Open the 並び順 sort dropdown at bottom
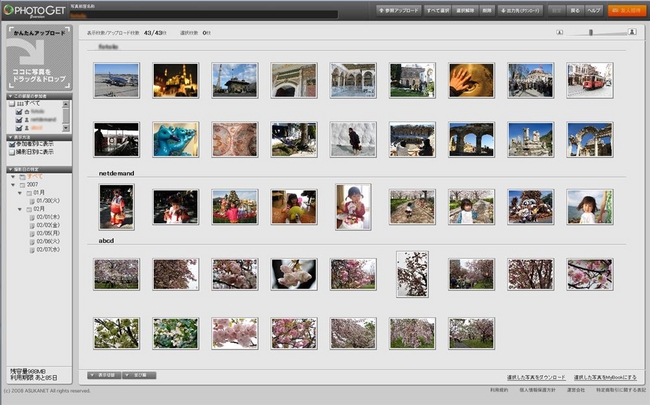Screen dimensions: 650x405 click(x=139, y=375)
